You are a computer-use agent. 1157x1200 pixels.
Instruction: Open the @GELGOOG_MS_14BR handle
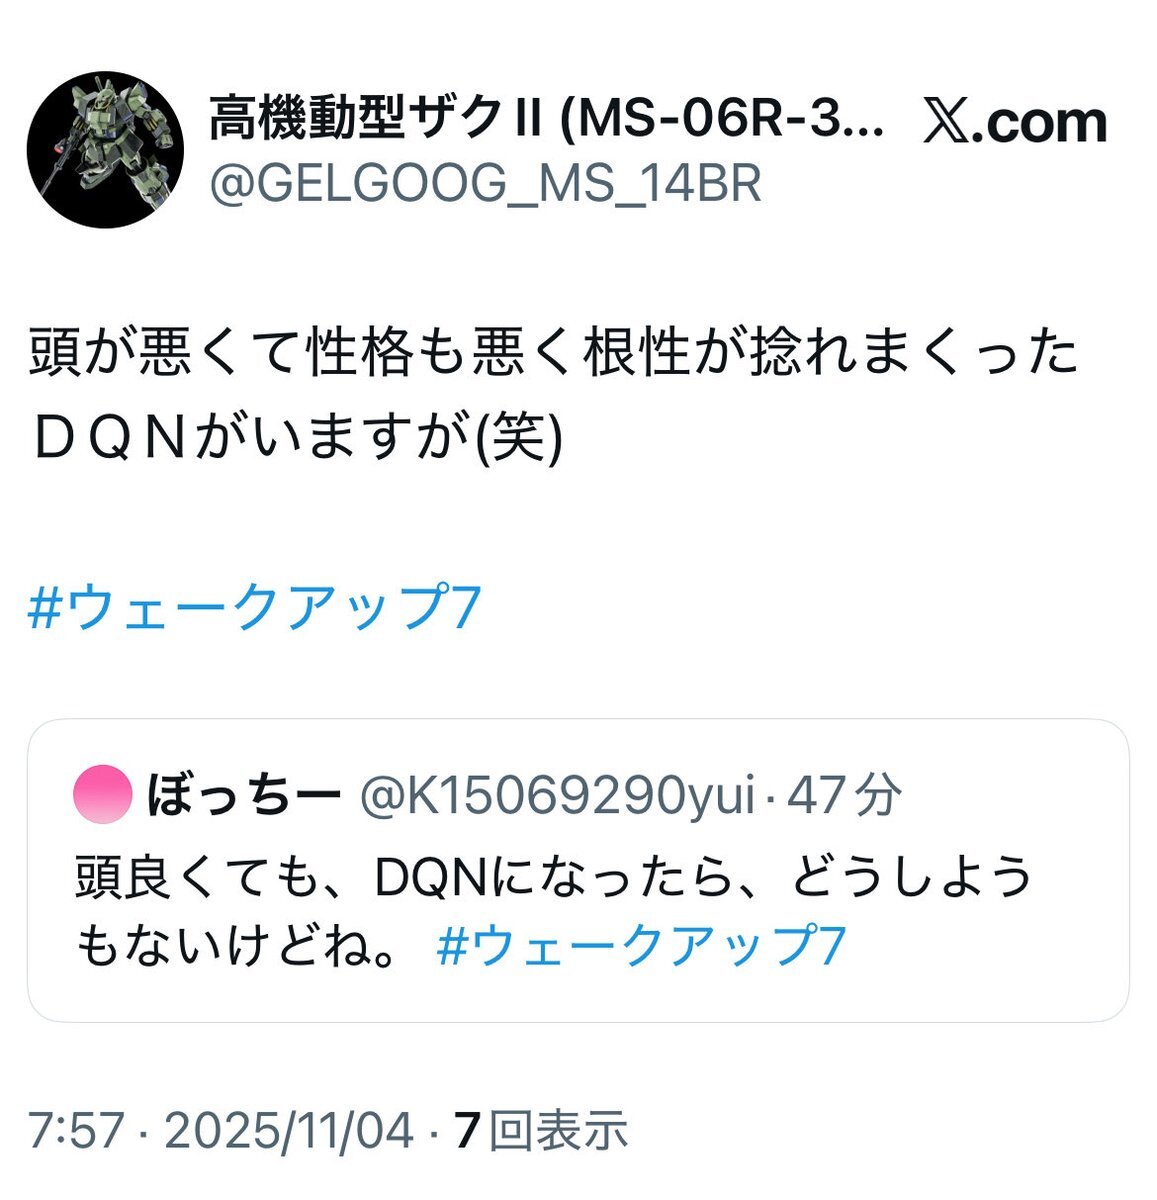(x=484, y=183)
